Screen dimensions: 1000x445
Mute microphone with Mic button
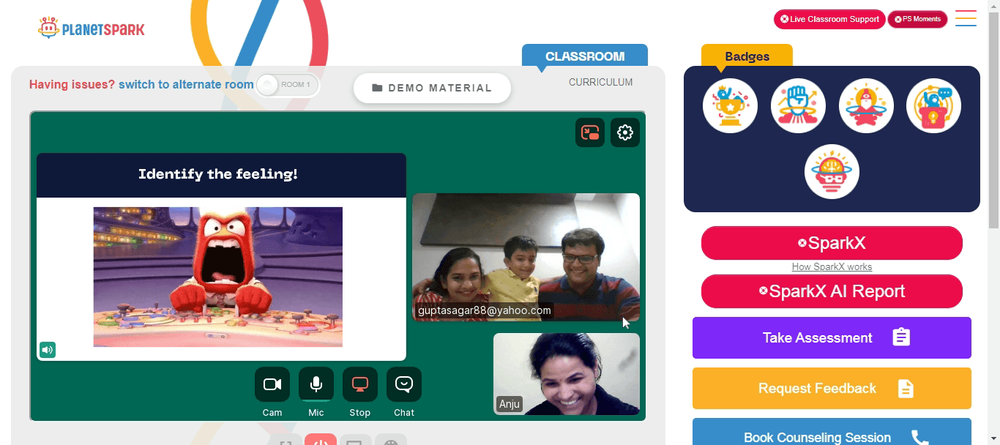point(316,384)
